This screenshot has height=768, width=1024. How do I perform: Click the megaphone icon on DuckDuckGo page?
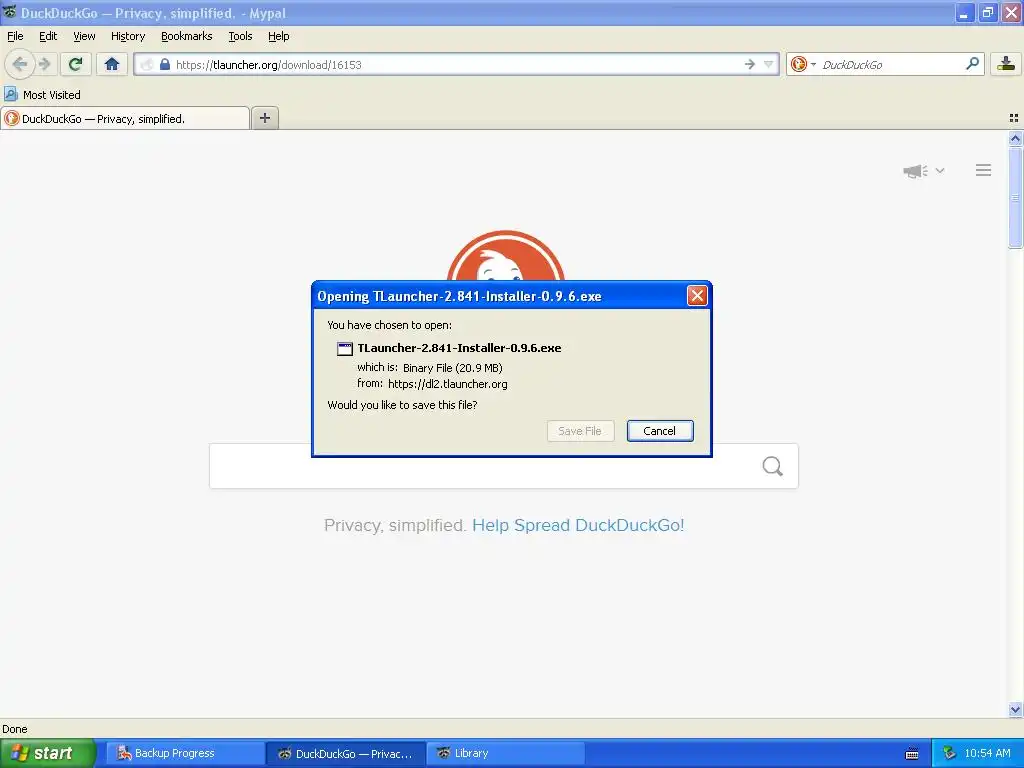(915, 171)
